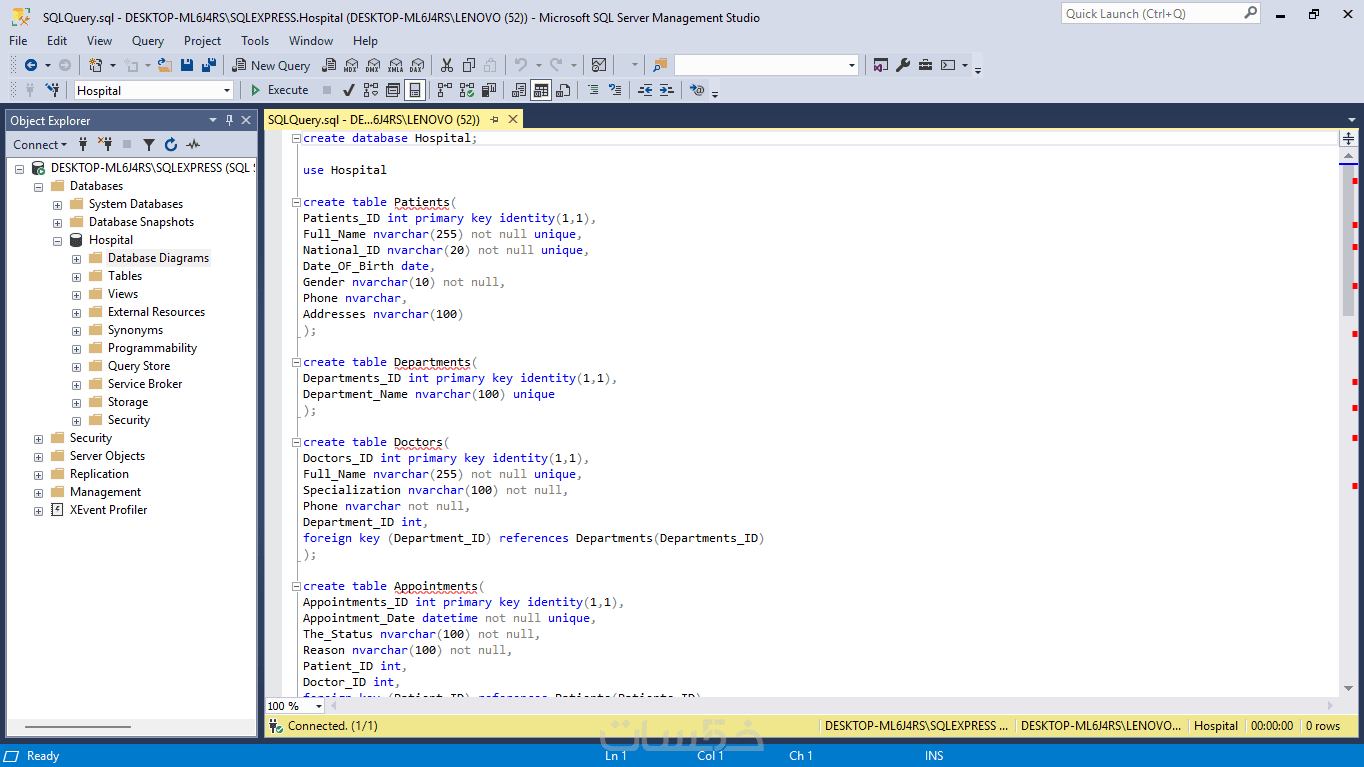
Task: Click the Parse checkmark icon
Action: [351, 90]
